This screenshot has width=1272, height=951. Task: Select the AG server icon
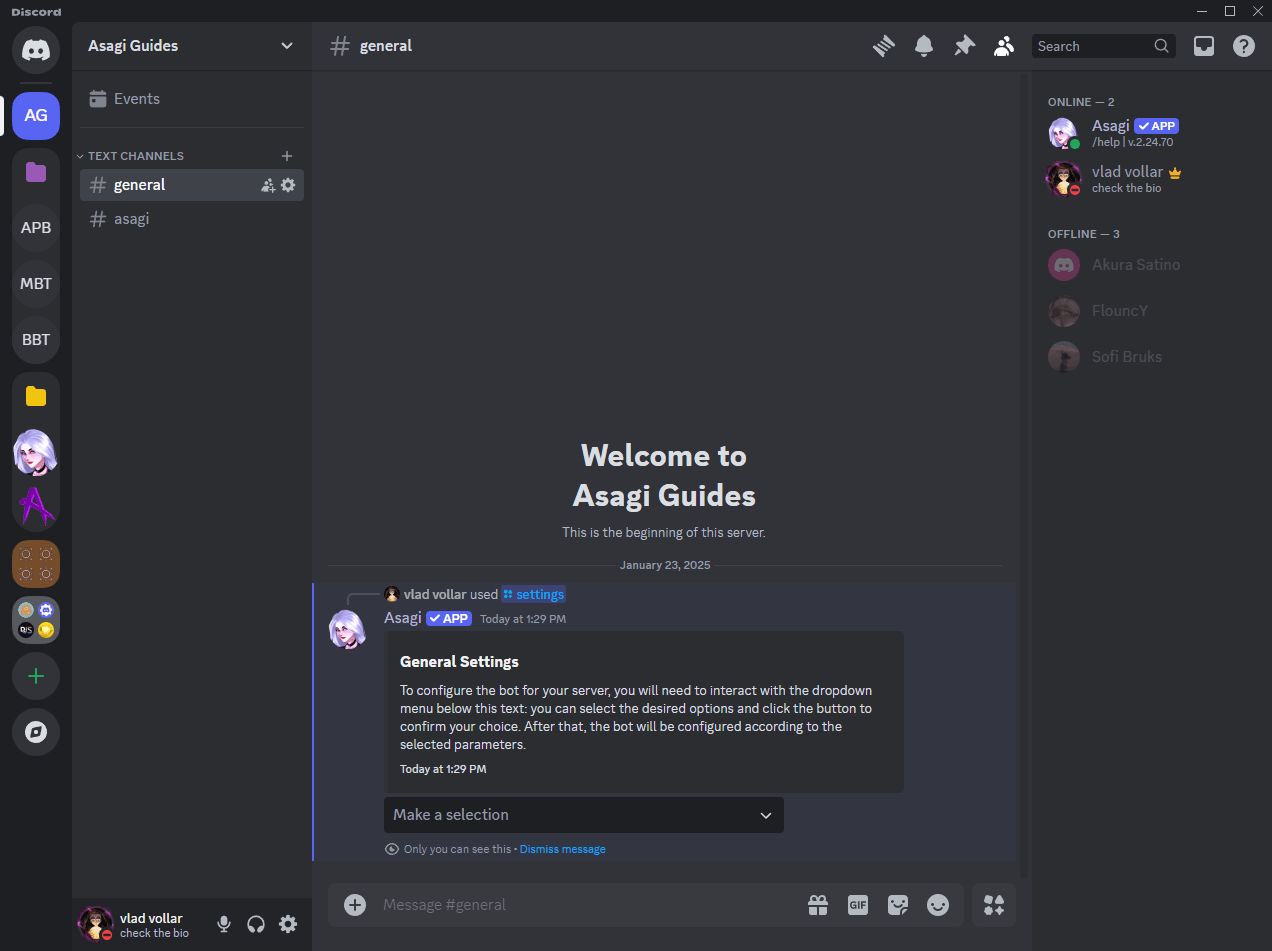click(36, 115)
